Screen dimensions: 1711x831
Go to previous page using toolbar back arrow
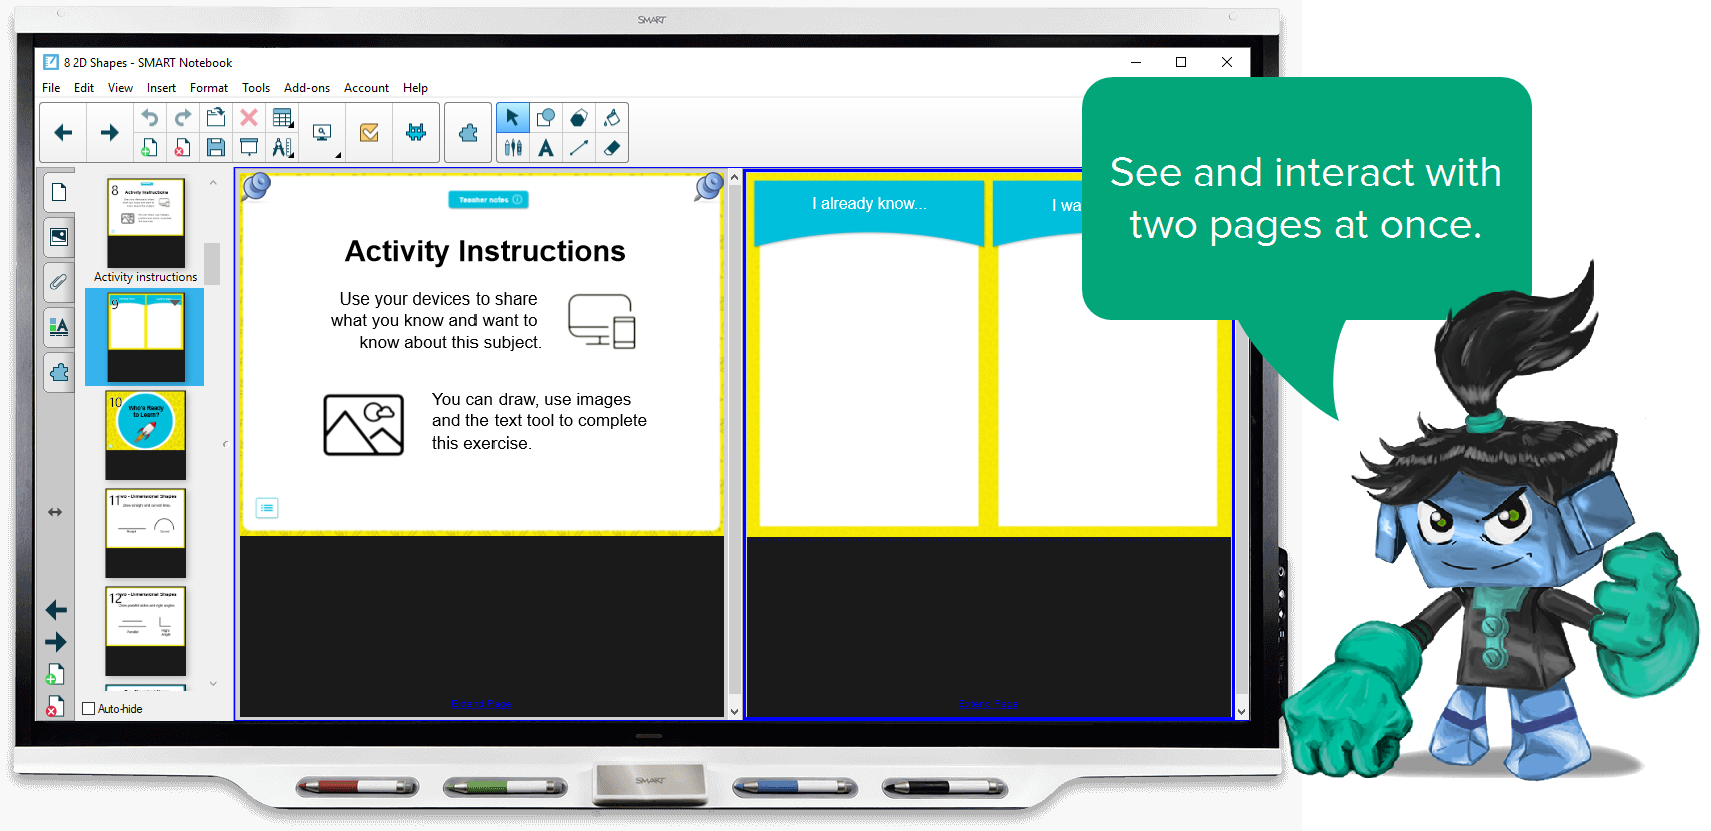63,132
